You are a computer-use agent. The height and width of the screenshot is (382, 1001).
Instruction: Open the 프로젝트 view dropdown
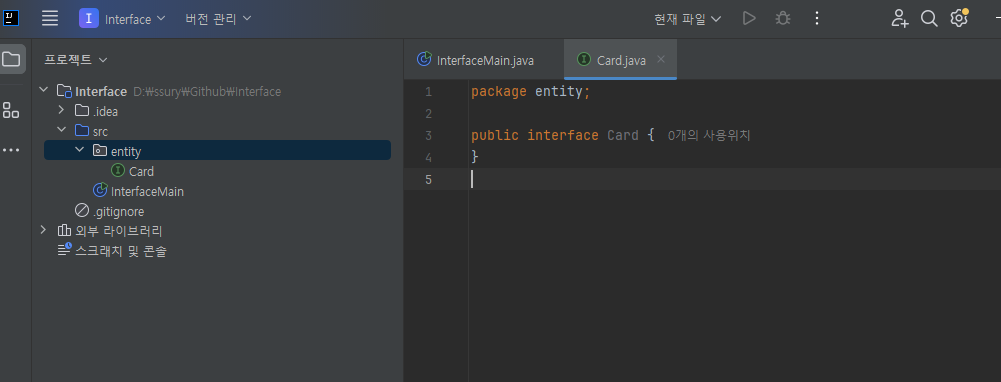point(75,59)
